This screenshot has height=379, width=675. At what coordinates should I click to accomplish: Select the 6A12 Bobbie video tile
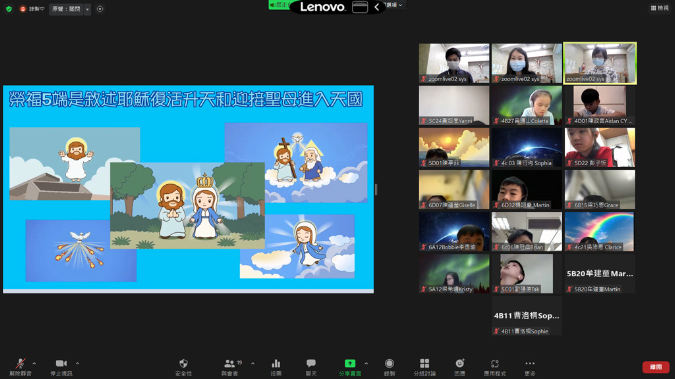(454, 232)
